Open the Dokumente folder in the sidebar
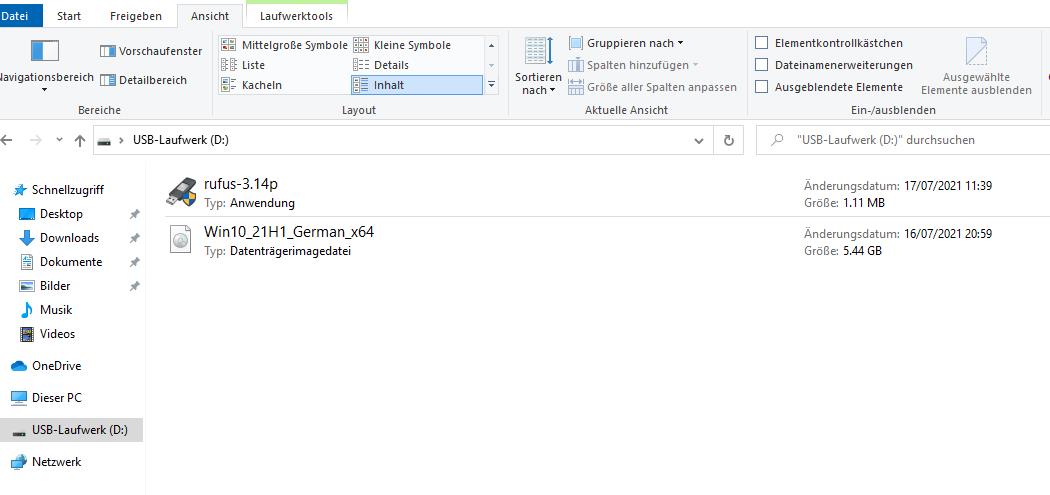This screenshot has width=1050, height=495. point(62,262)
